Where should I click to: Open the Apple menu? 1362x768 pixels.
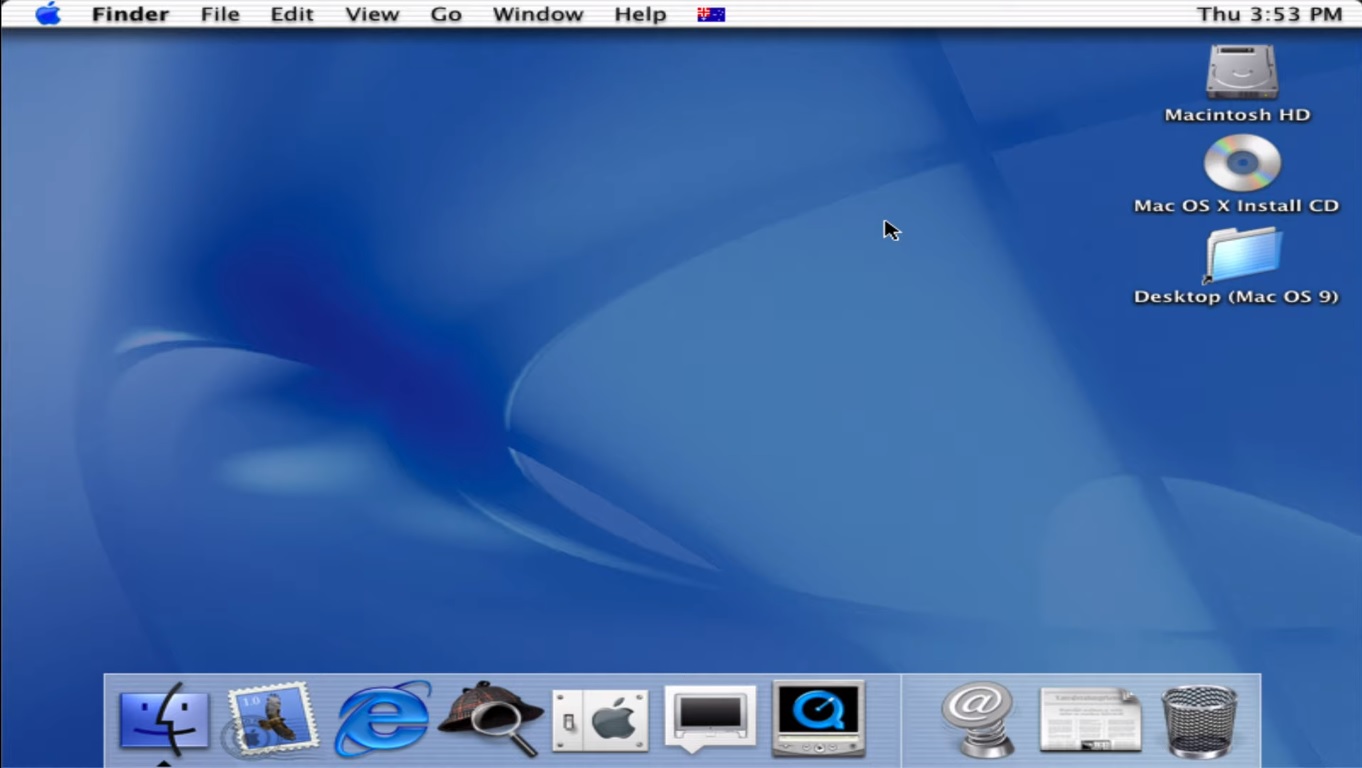tap(47, 14)
